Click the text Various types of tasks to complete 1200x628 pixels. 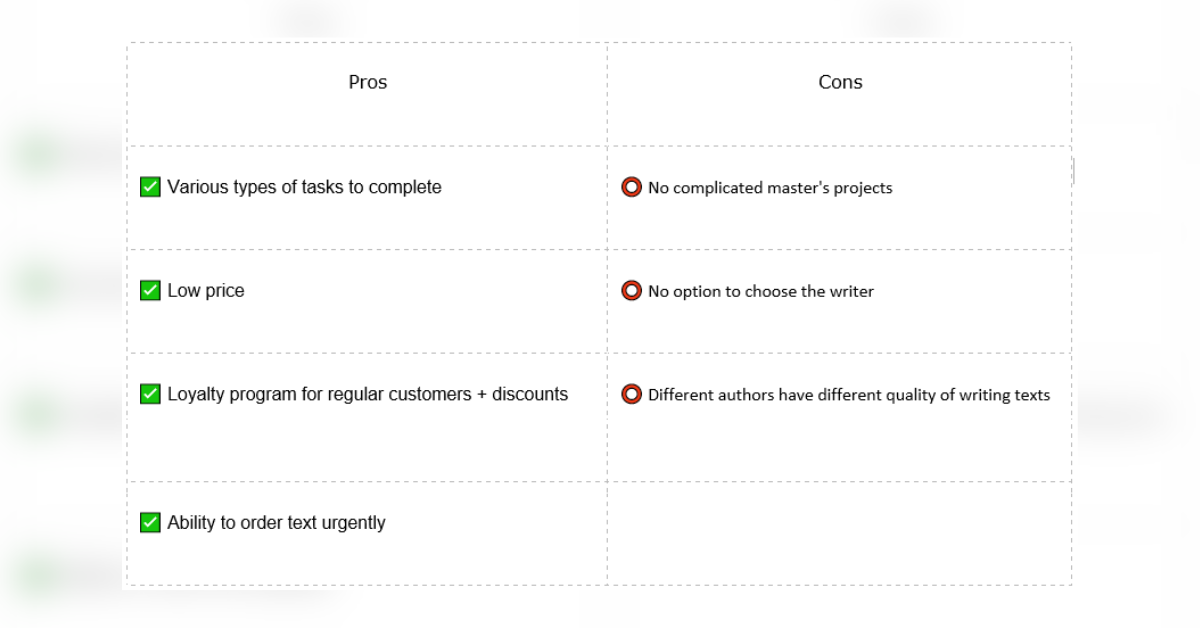[304, 187]
